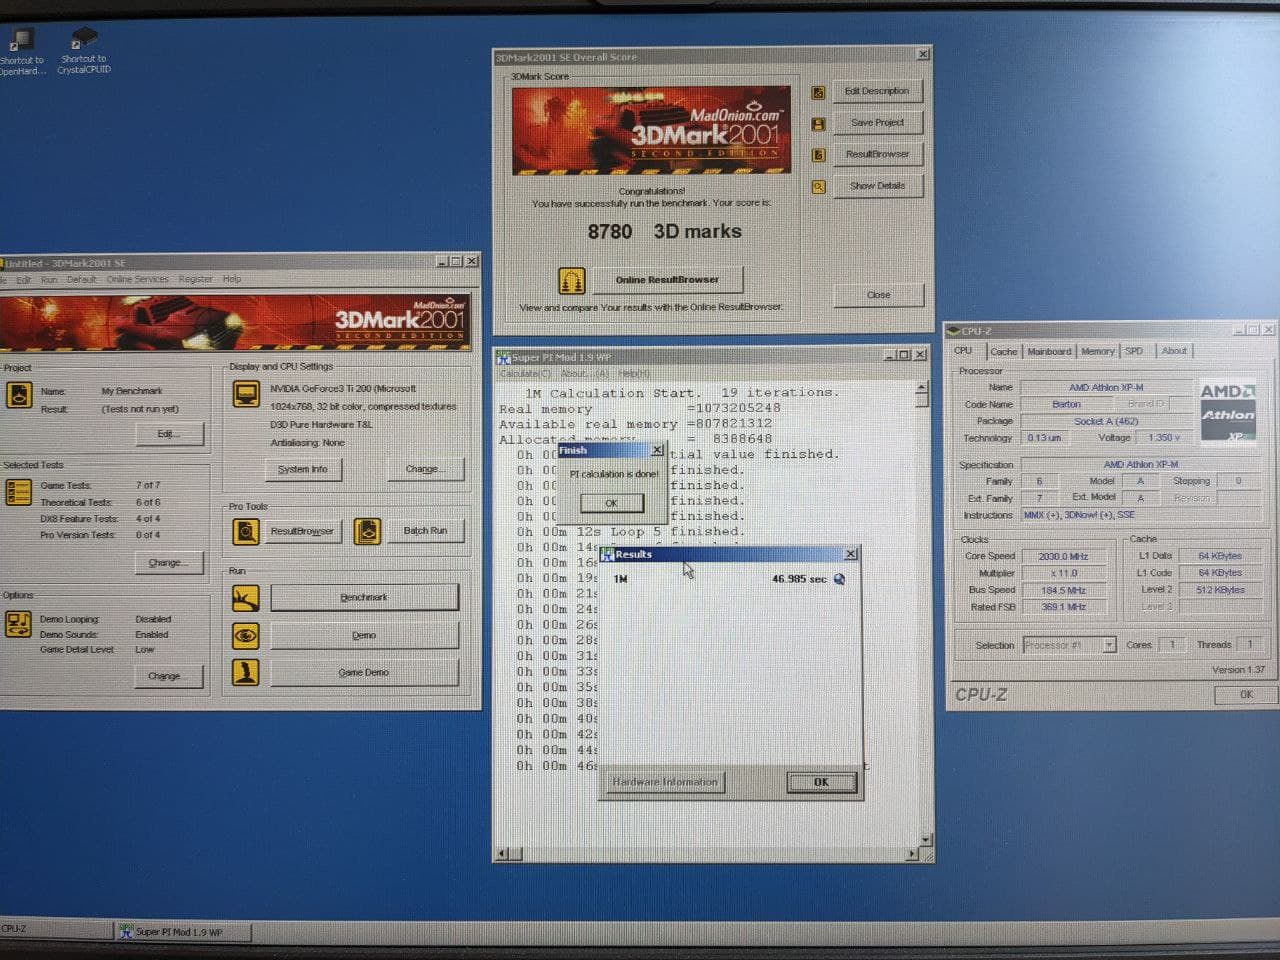
Task: Click the Pro Tools ResultBrowser button
Action: point(302,531)
